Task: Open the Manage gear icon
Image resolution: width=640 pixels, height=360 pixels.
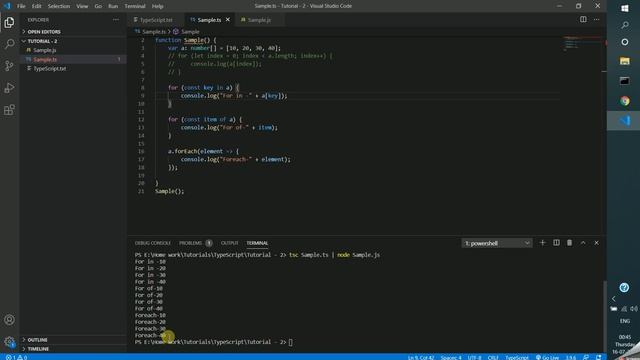Action: coord(9,342)
